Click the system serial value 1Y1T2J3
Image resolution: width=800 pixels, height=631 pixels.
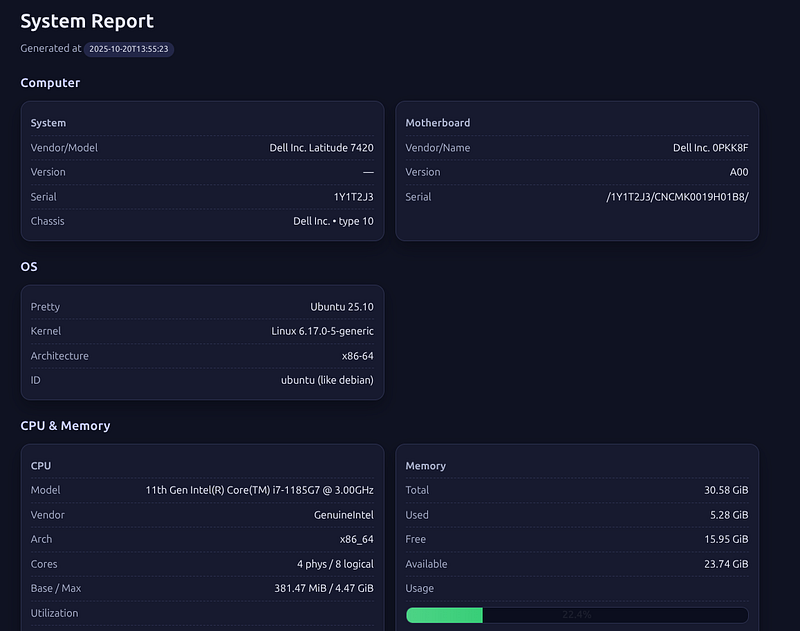(354, 197)
